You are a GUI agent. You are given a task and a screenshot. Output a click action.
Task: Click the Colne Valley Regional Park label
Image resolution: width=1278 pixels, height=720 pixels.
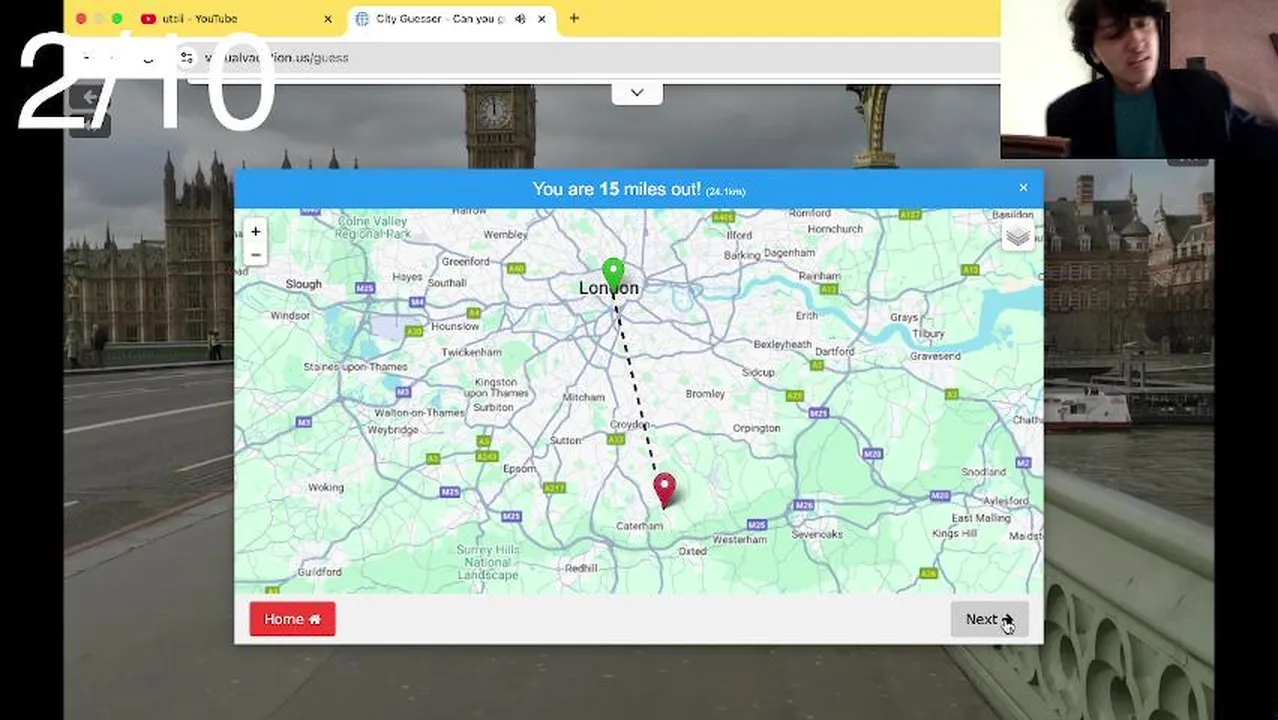[x=373, y=227]
